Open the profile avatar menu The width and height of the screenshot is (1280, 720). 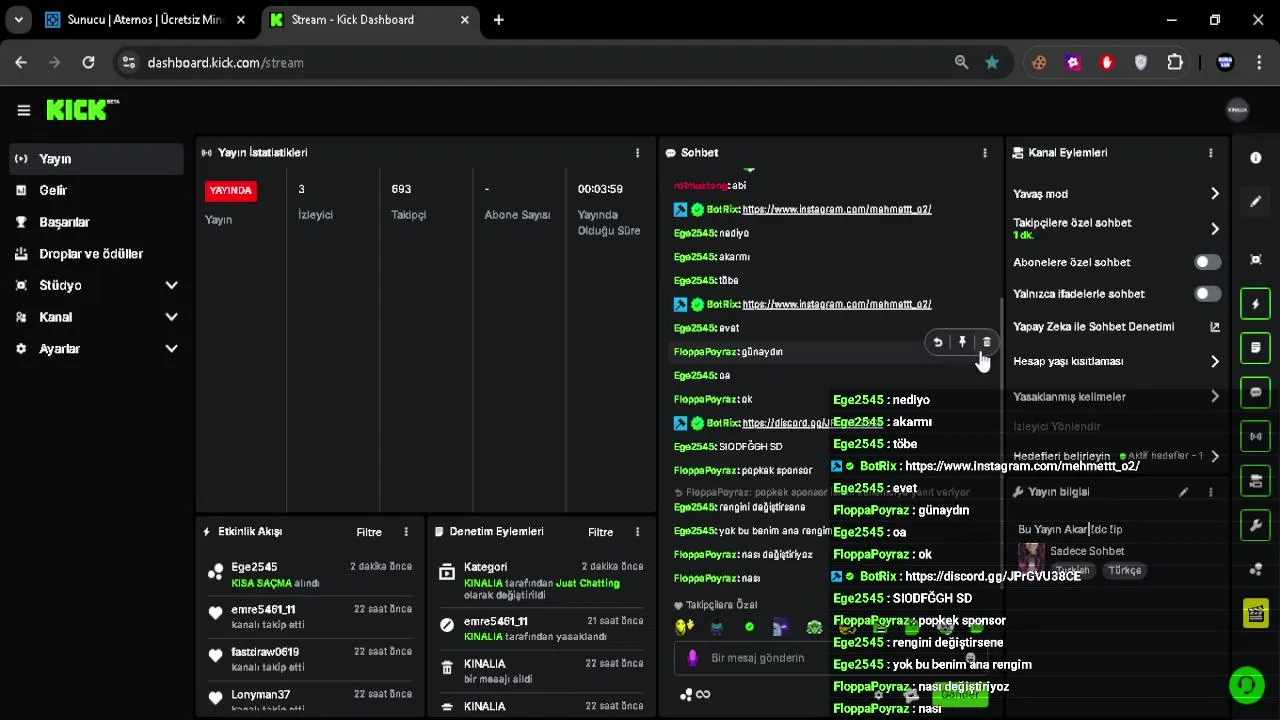[1237, 110]
